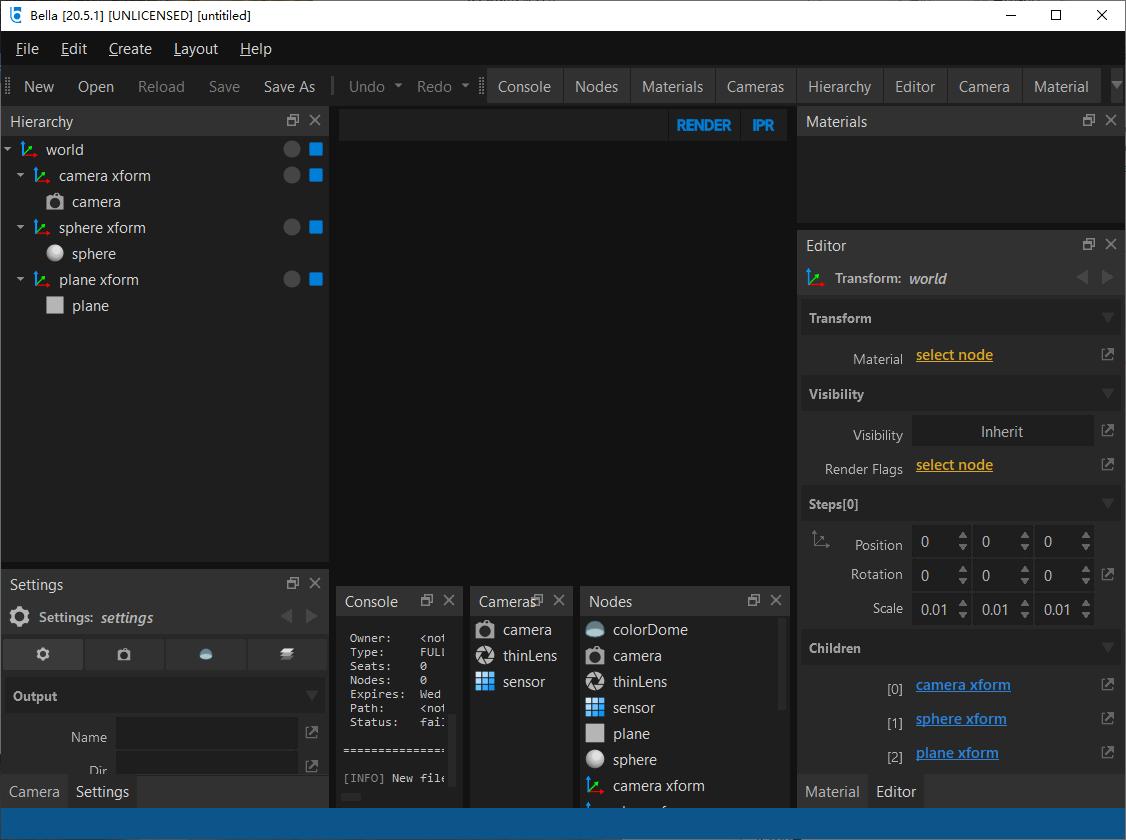Toggle sphere xform gray circle flag

pos(292,227)
